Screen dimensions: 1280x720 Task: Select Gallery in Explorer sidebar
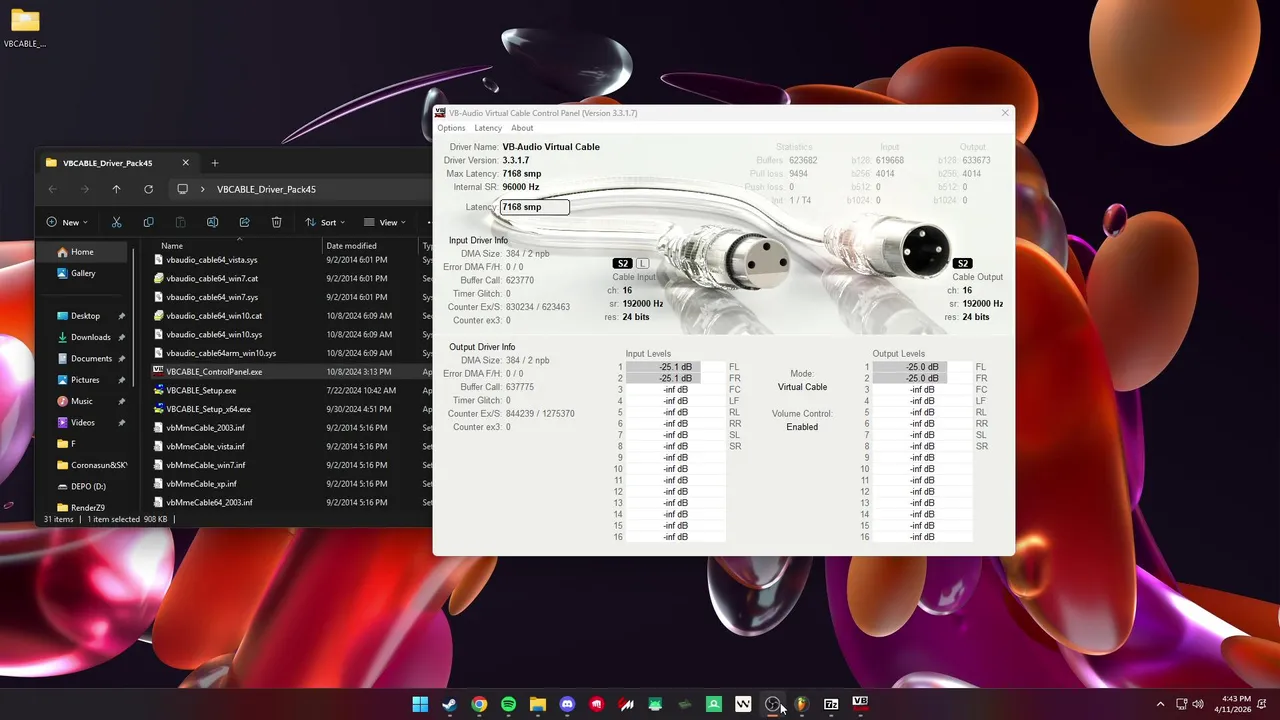coord(84,273)
